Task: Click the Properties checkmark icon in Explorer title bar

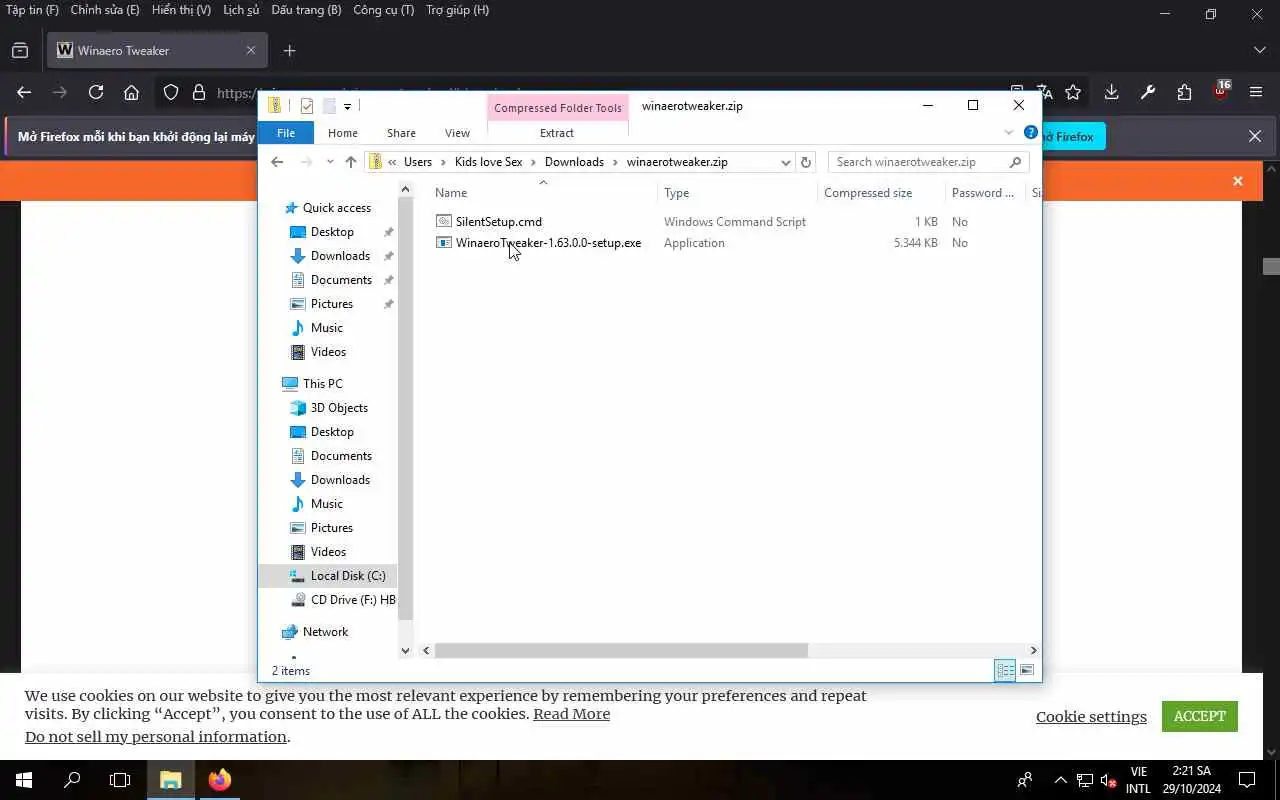Action: click(307, 106)
